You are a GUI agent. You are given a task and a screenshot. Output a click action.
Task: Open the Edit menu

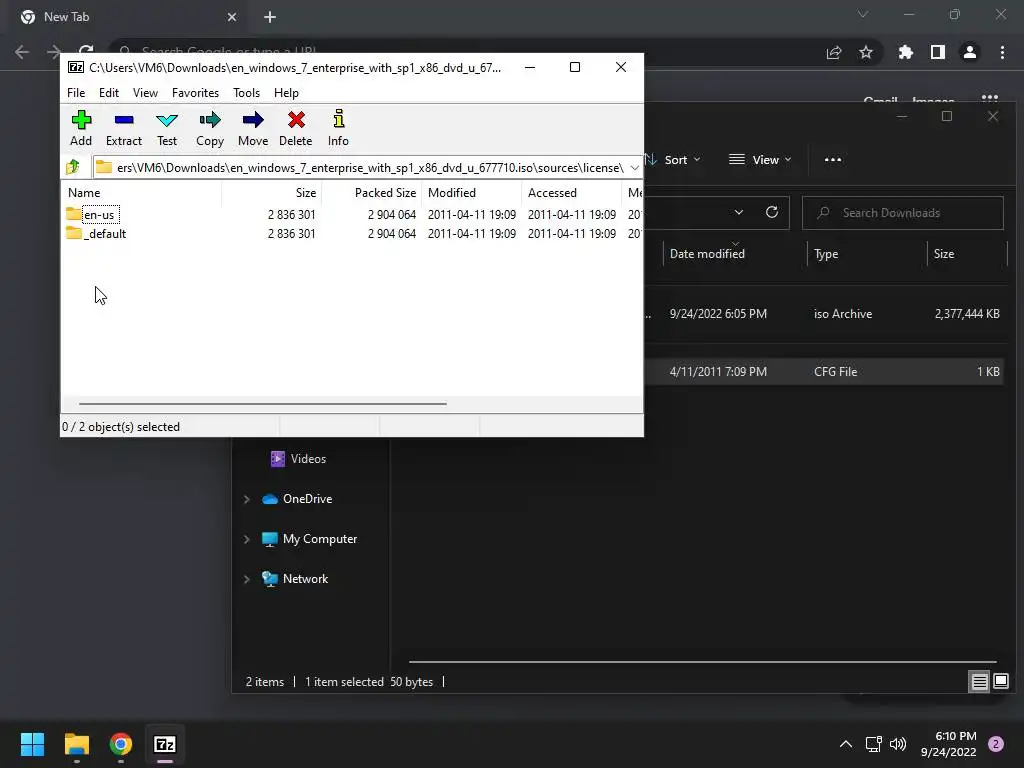(x=108, y=93)
